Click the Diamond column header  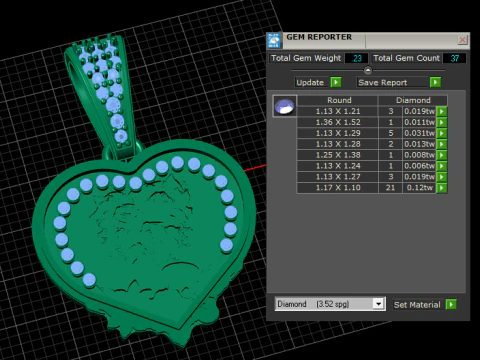413,100
